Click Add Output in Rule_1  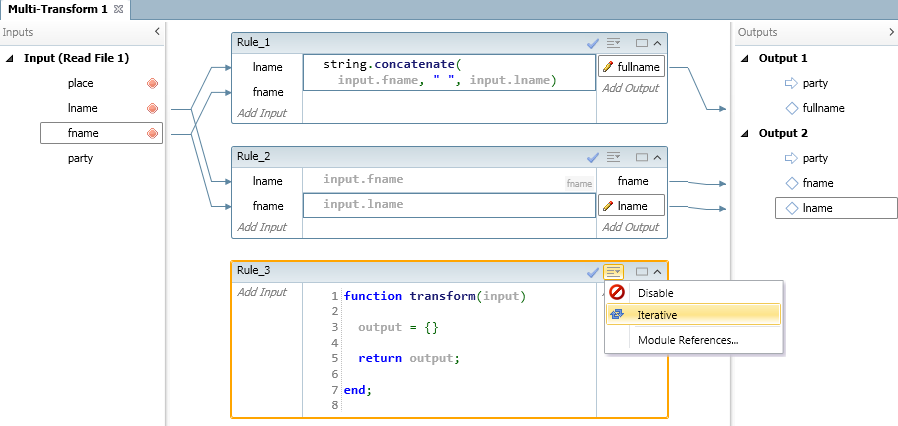click(x=630, y=89)
